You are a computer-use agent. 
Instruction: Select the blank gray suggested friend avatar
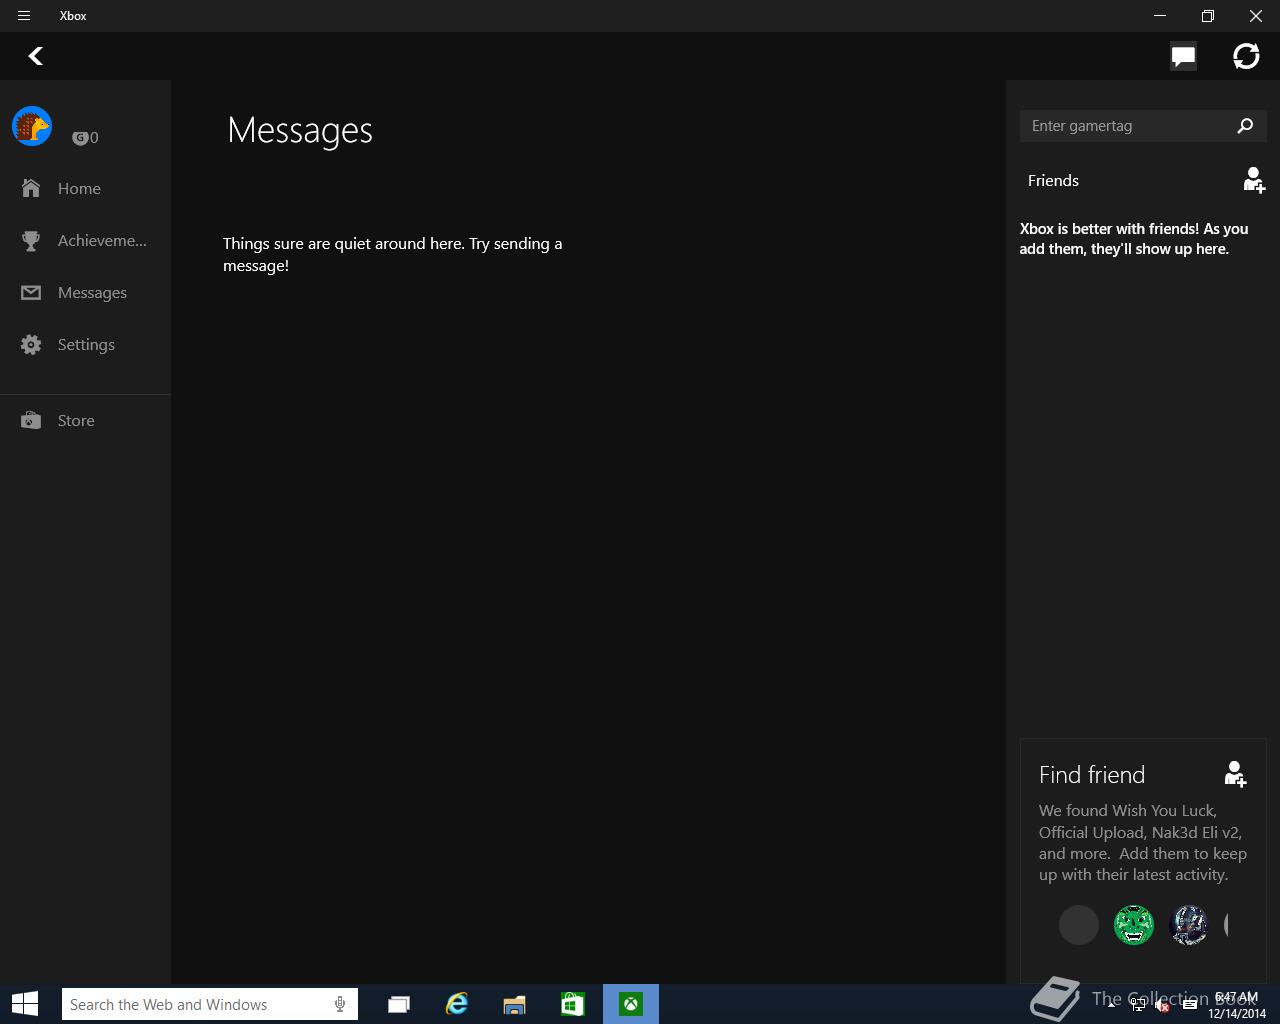pyautogui.click(x=1079, y=925)
